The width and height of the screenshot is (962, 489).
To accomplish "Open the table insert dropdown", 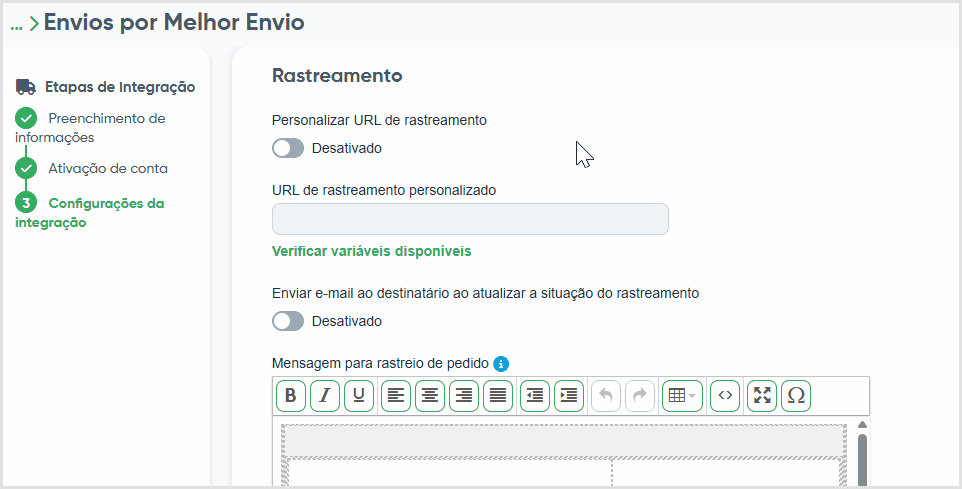I will pos(682,396).
